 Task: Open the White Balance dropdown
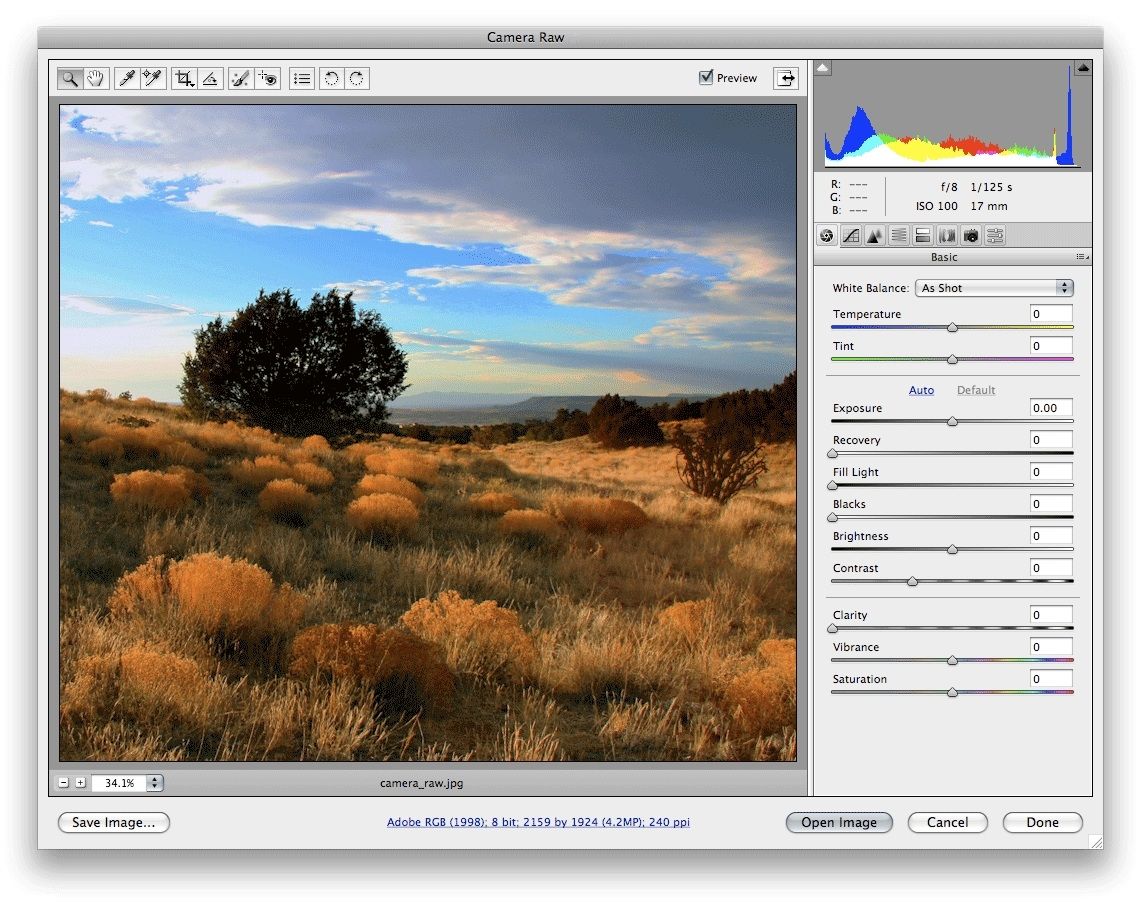994,288
